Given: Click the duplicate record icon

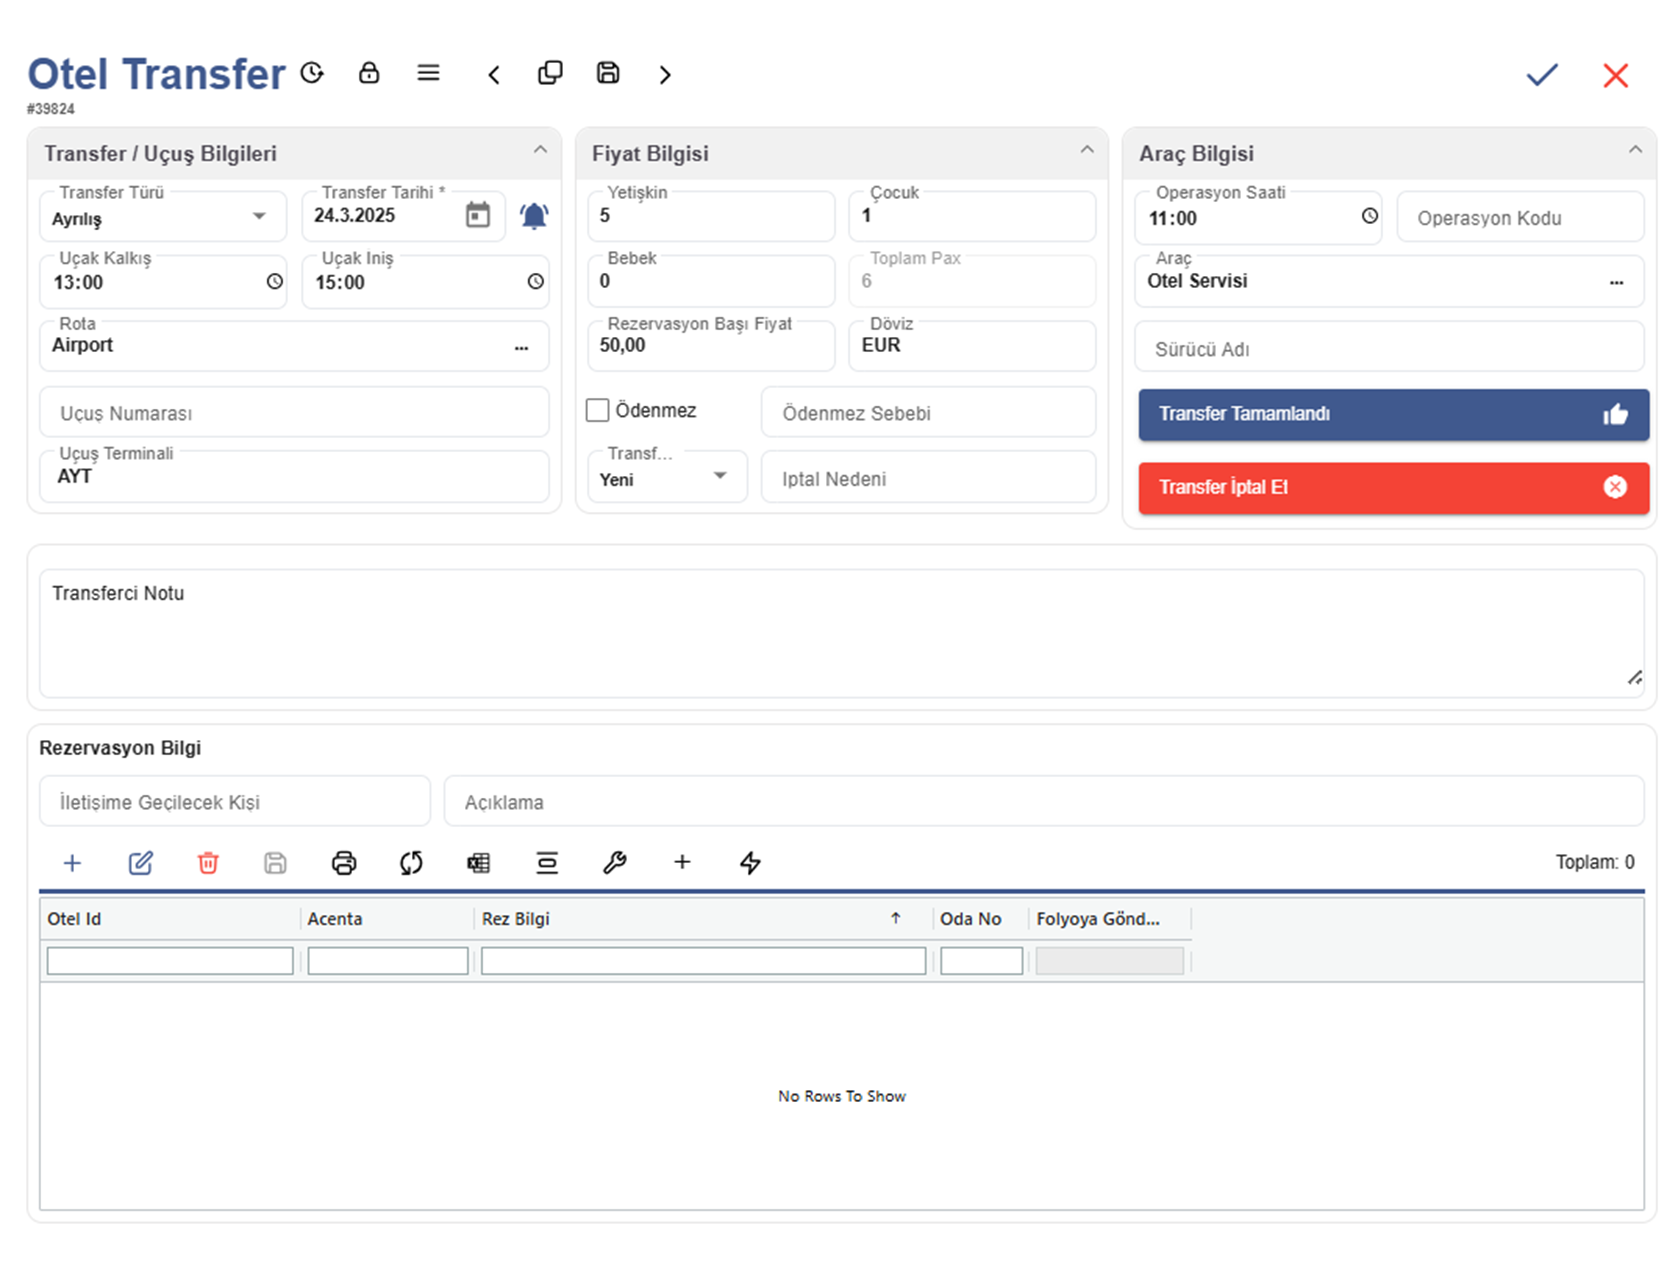Looking at the screenshot, I should (550, 73).
